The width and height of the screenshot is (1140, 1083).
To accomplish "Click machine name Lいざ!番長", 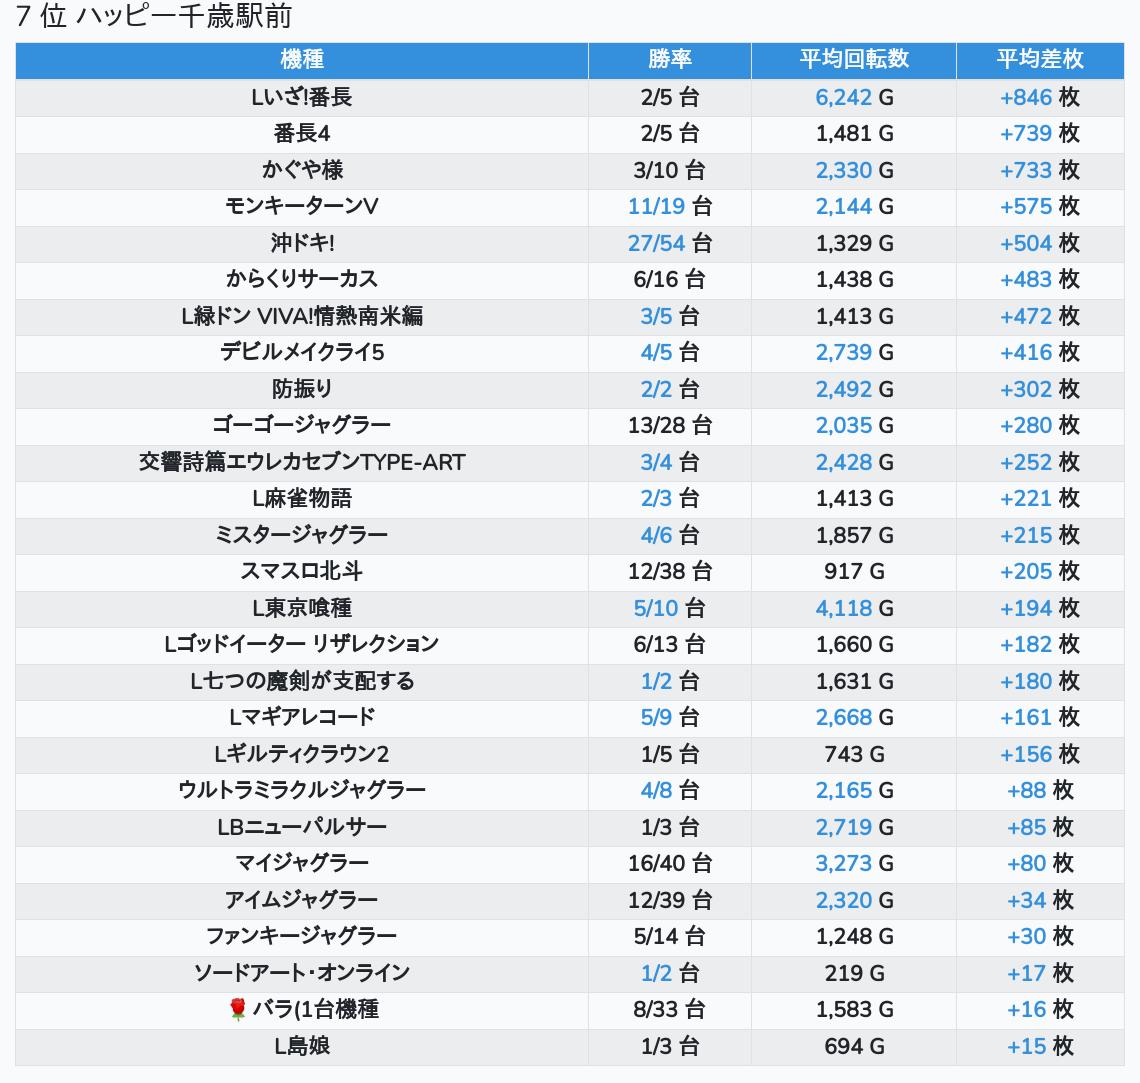I will [x=302, y=97].
